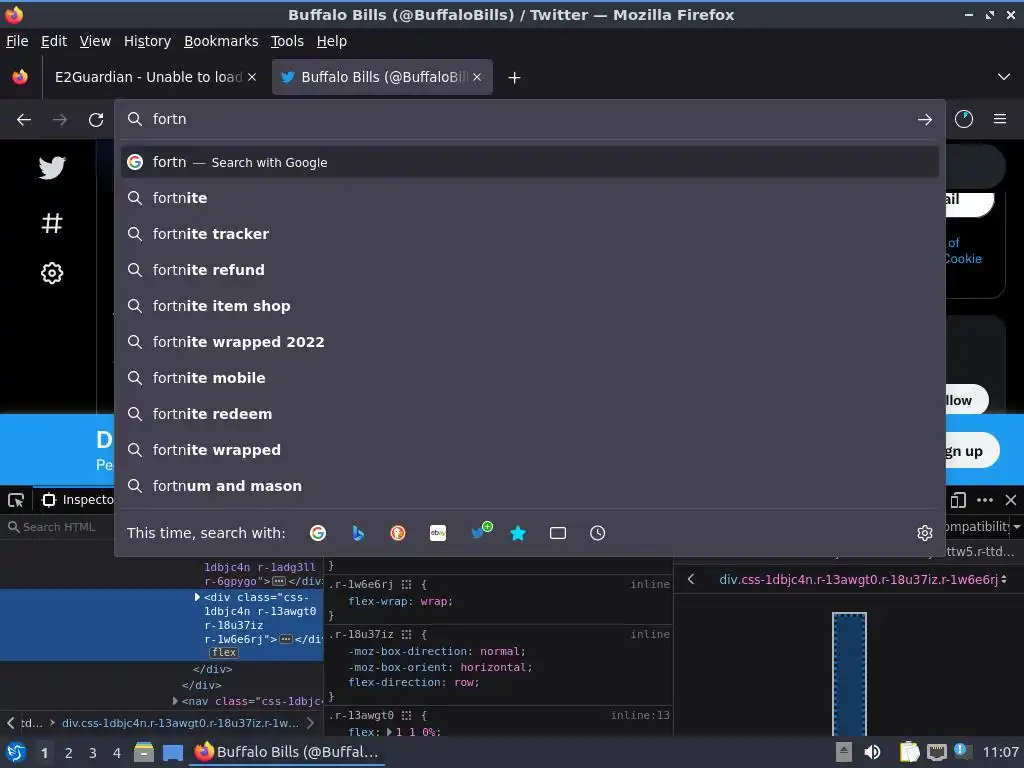
Task: Open the History menu
Action: coord(147,41)
